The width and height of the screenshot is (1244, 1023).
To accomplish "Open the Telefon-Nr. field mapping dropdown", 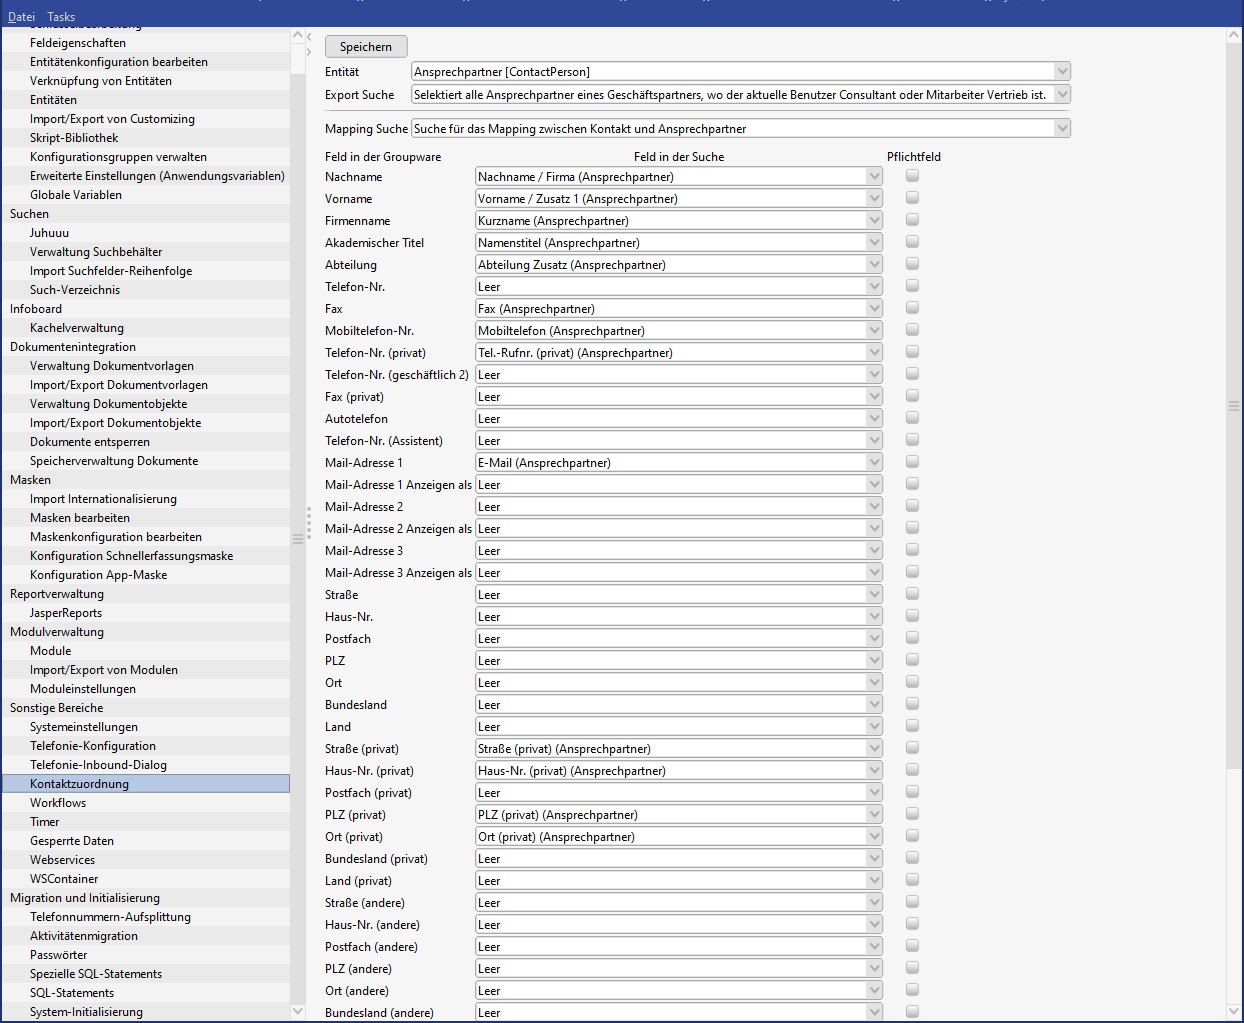I will 874,287.
